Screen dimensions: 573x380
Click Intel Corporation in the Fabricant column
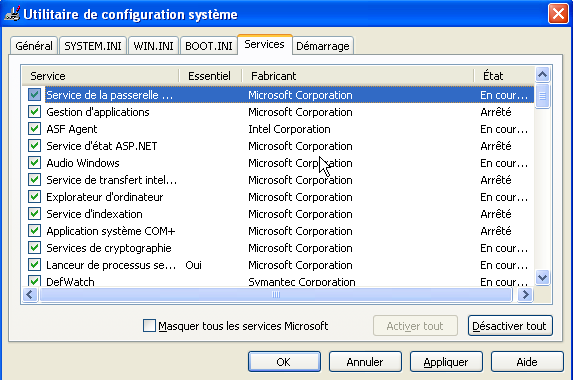[289, 129]
